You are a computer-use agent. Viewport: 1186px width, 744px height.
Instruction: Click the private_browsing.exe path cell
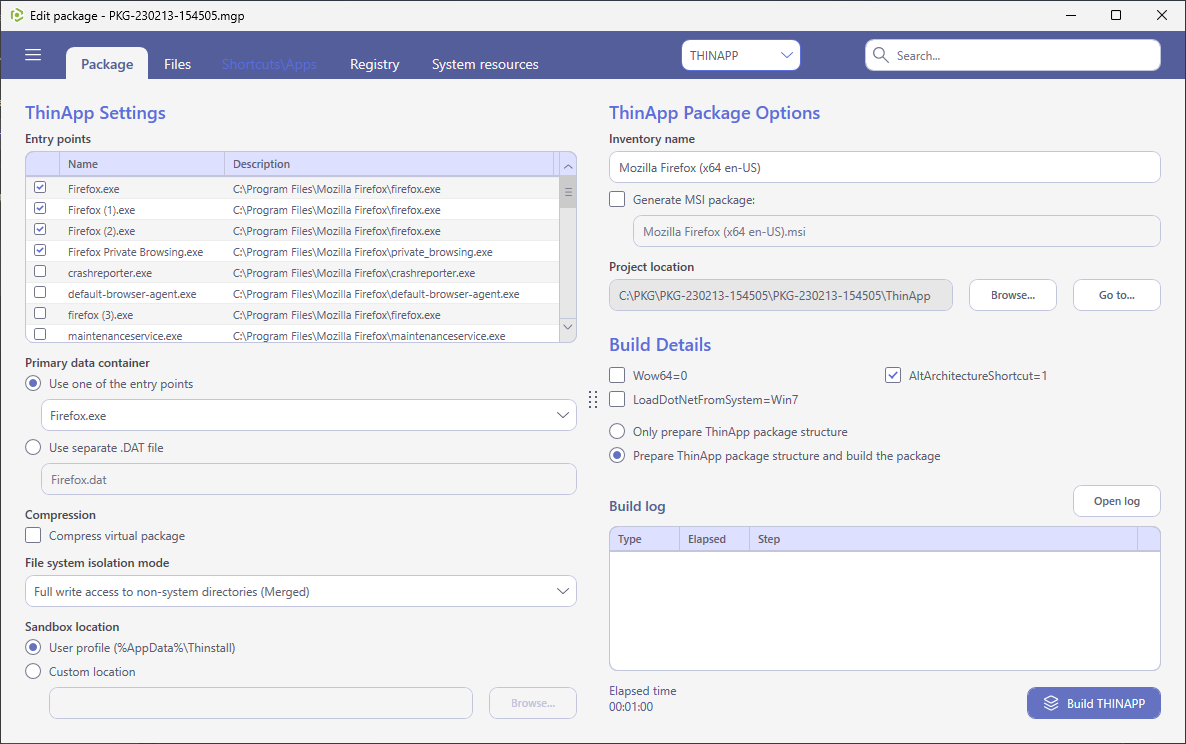pos(362,252)
